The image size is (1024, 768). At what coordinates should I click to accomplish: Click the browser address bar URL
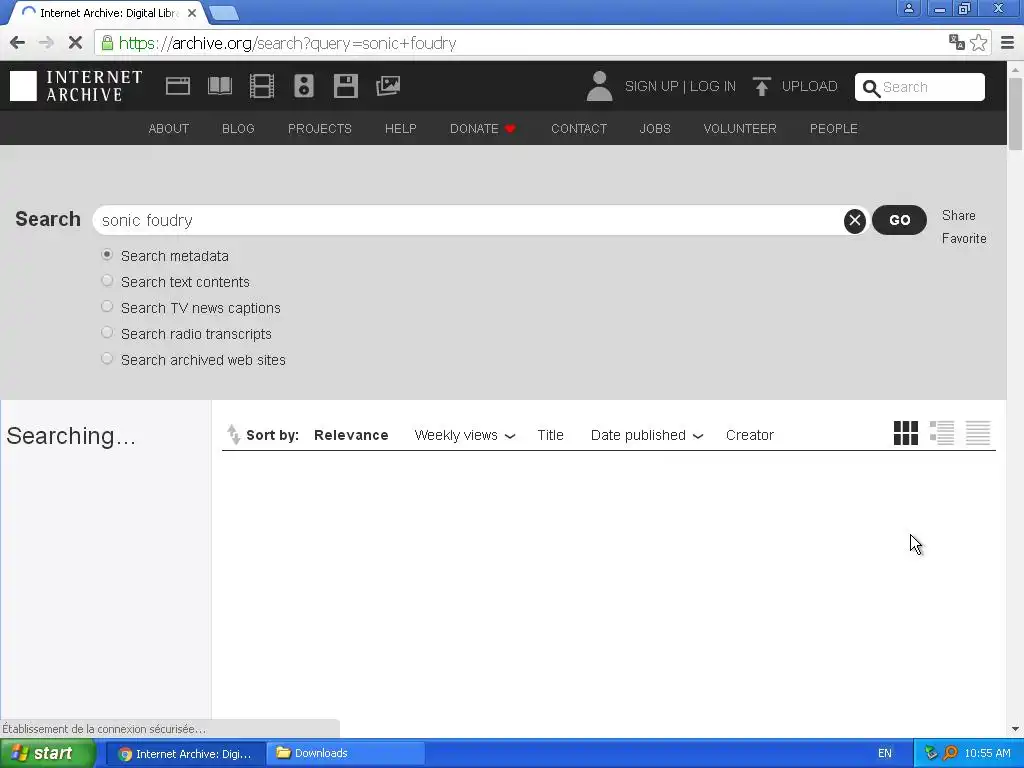point(287,43)
